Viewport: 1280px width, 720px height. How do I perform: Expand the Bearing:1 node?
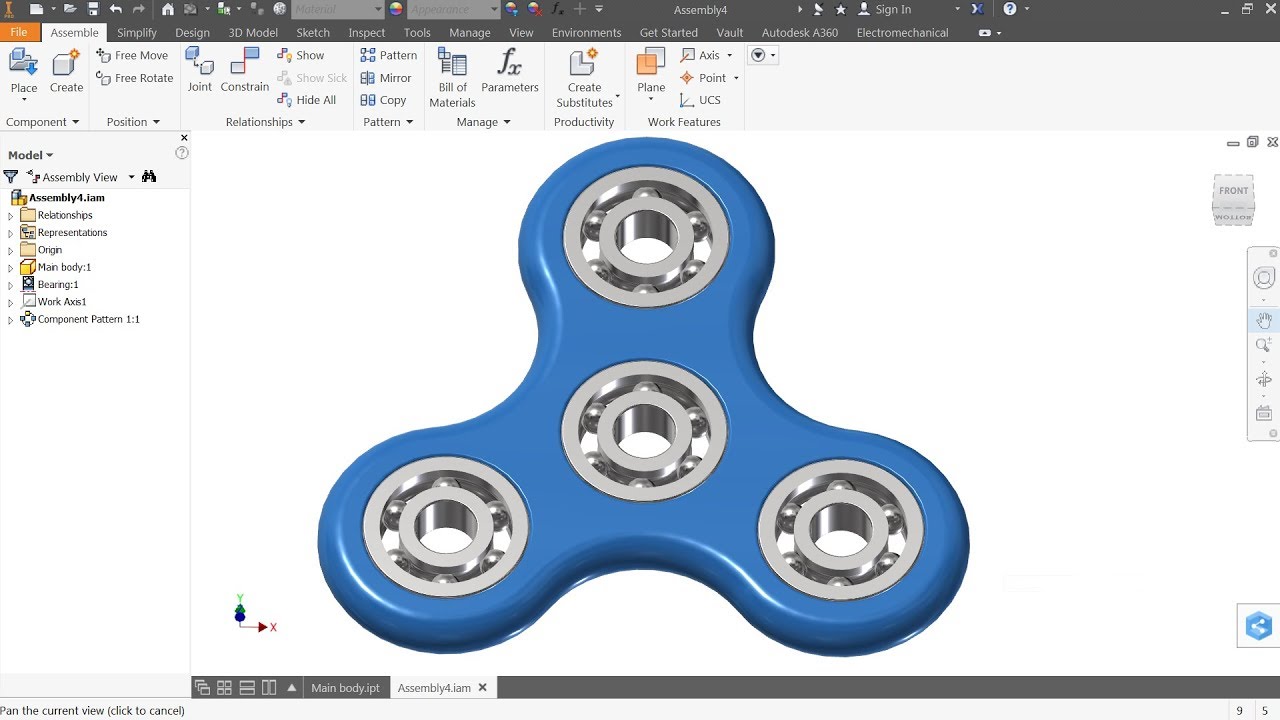click(11, 285)
